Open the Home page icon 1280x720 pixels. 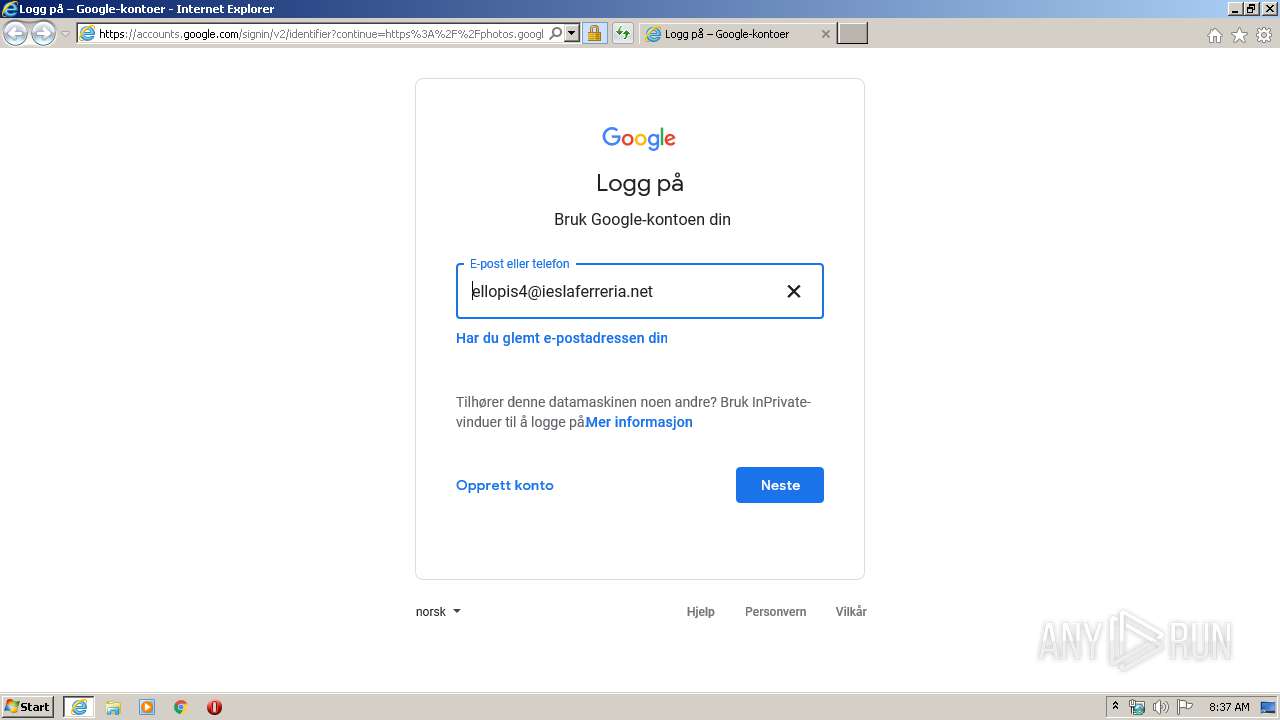pos(1215,35)
